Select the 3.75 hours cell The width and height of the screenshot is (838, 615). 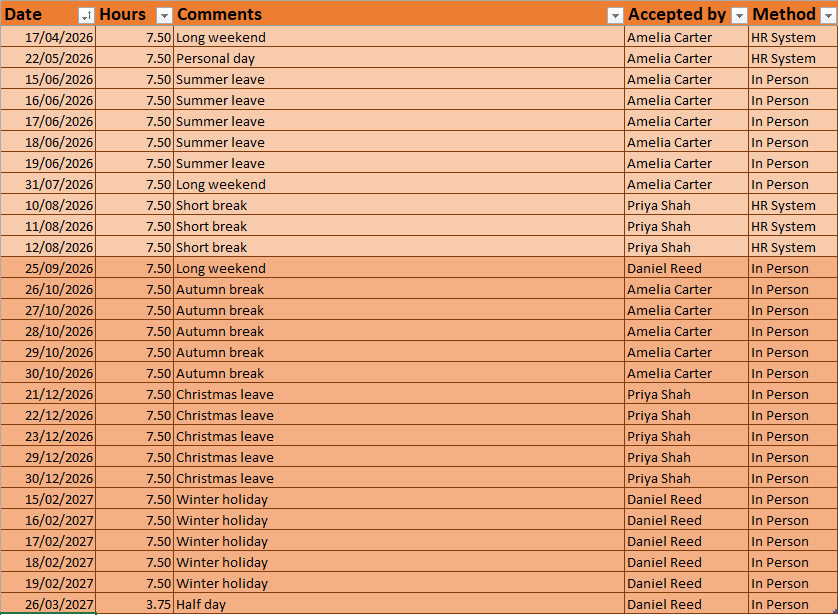tap(135, 604)
